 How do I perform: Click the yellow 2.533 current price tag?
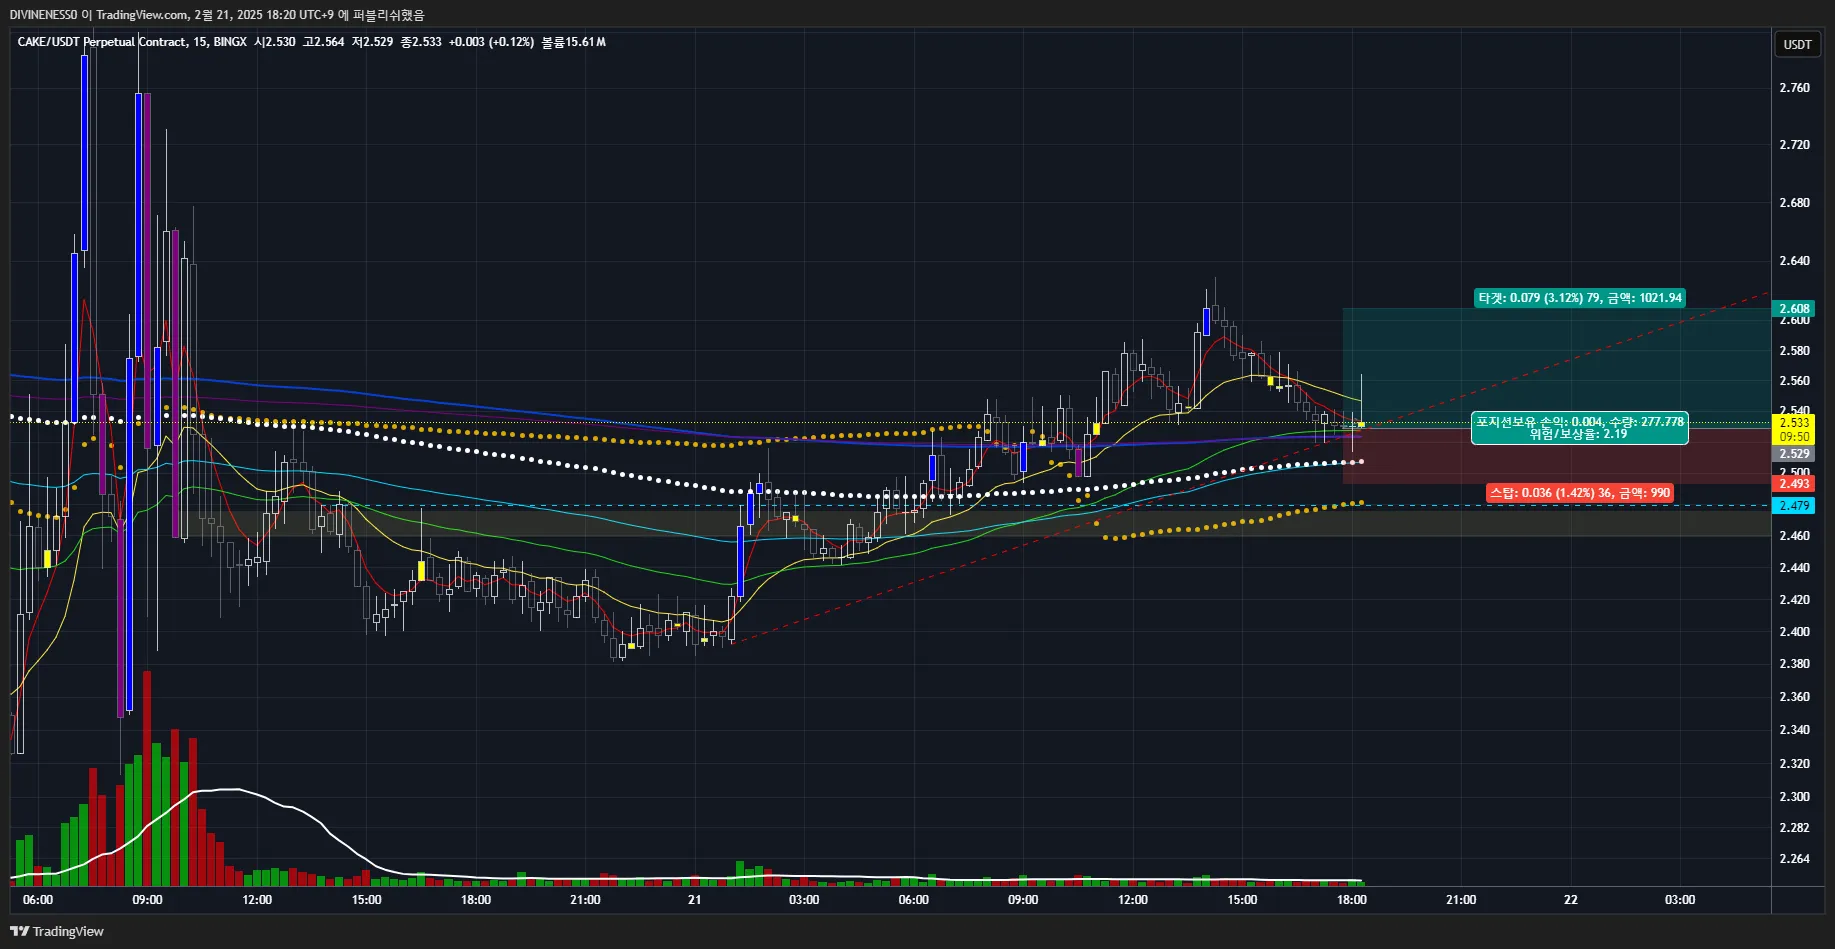pyautogui.click(x=1794, y=423)
